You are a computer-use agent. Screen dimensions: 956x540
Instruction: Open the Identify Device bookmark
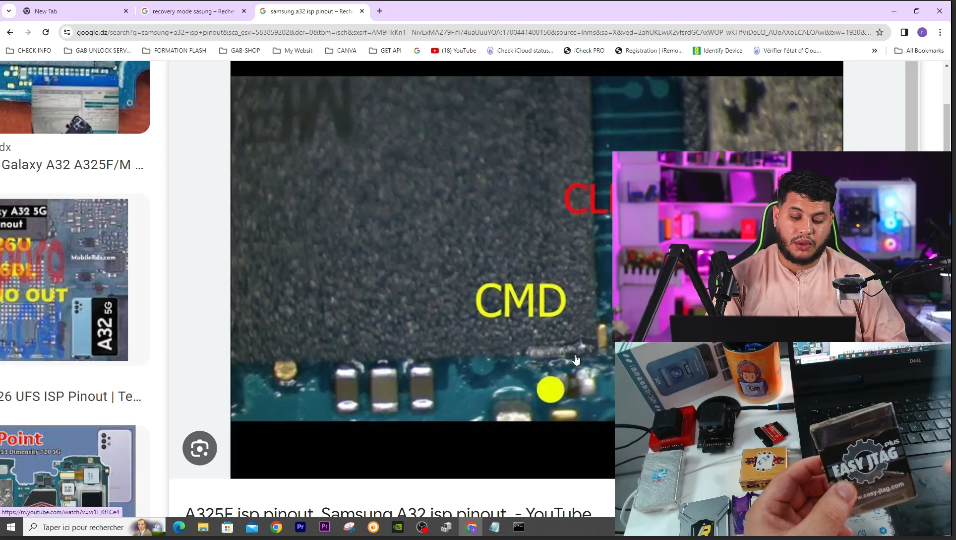point(718,51)
